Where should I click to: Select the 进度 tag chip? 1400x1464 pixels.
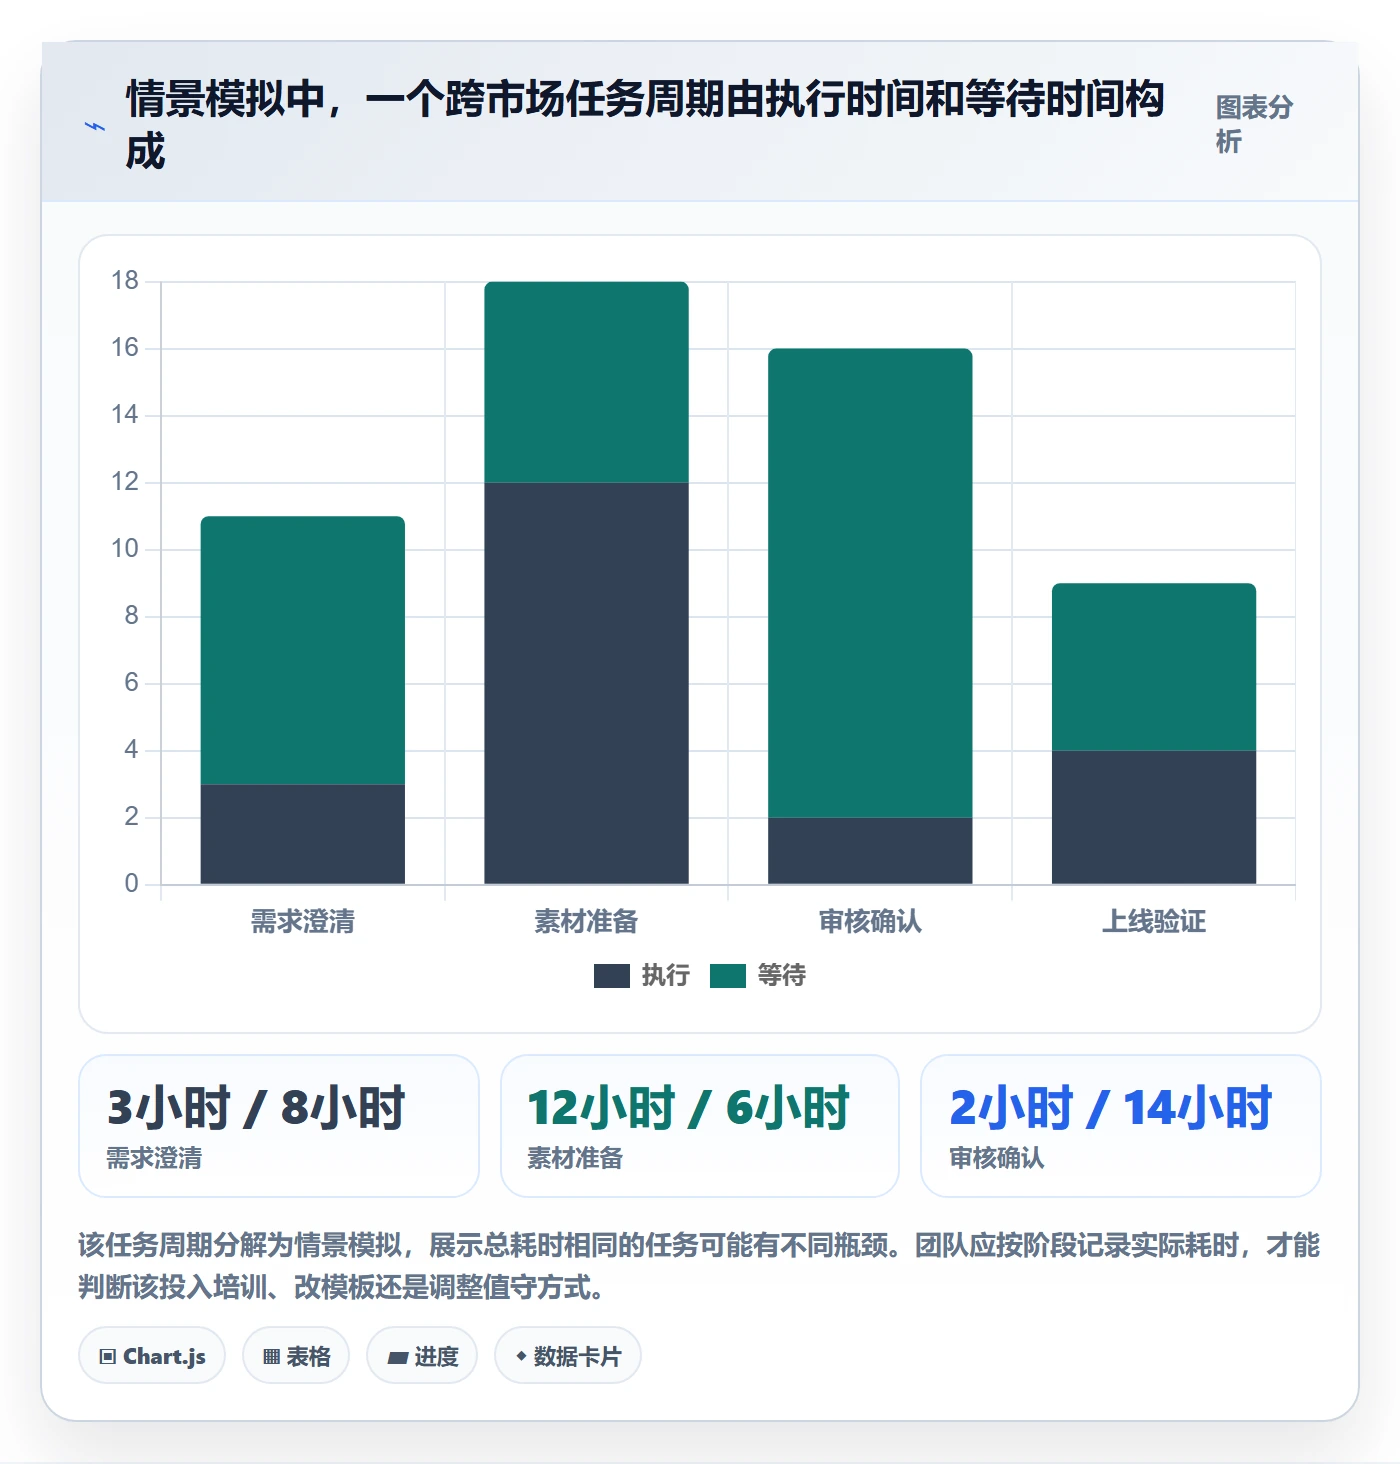422,1355
